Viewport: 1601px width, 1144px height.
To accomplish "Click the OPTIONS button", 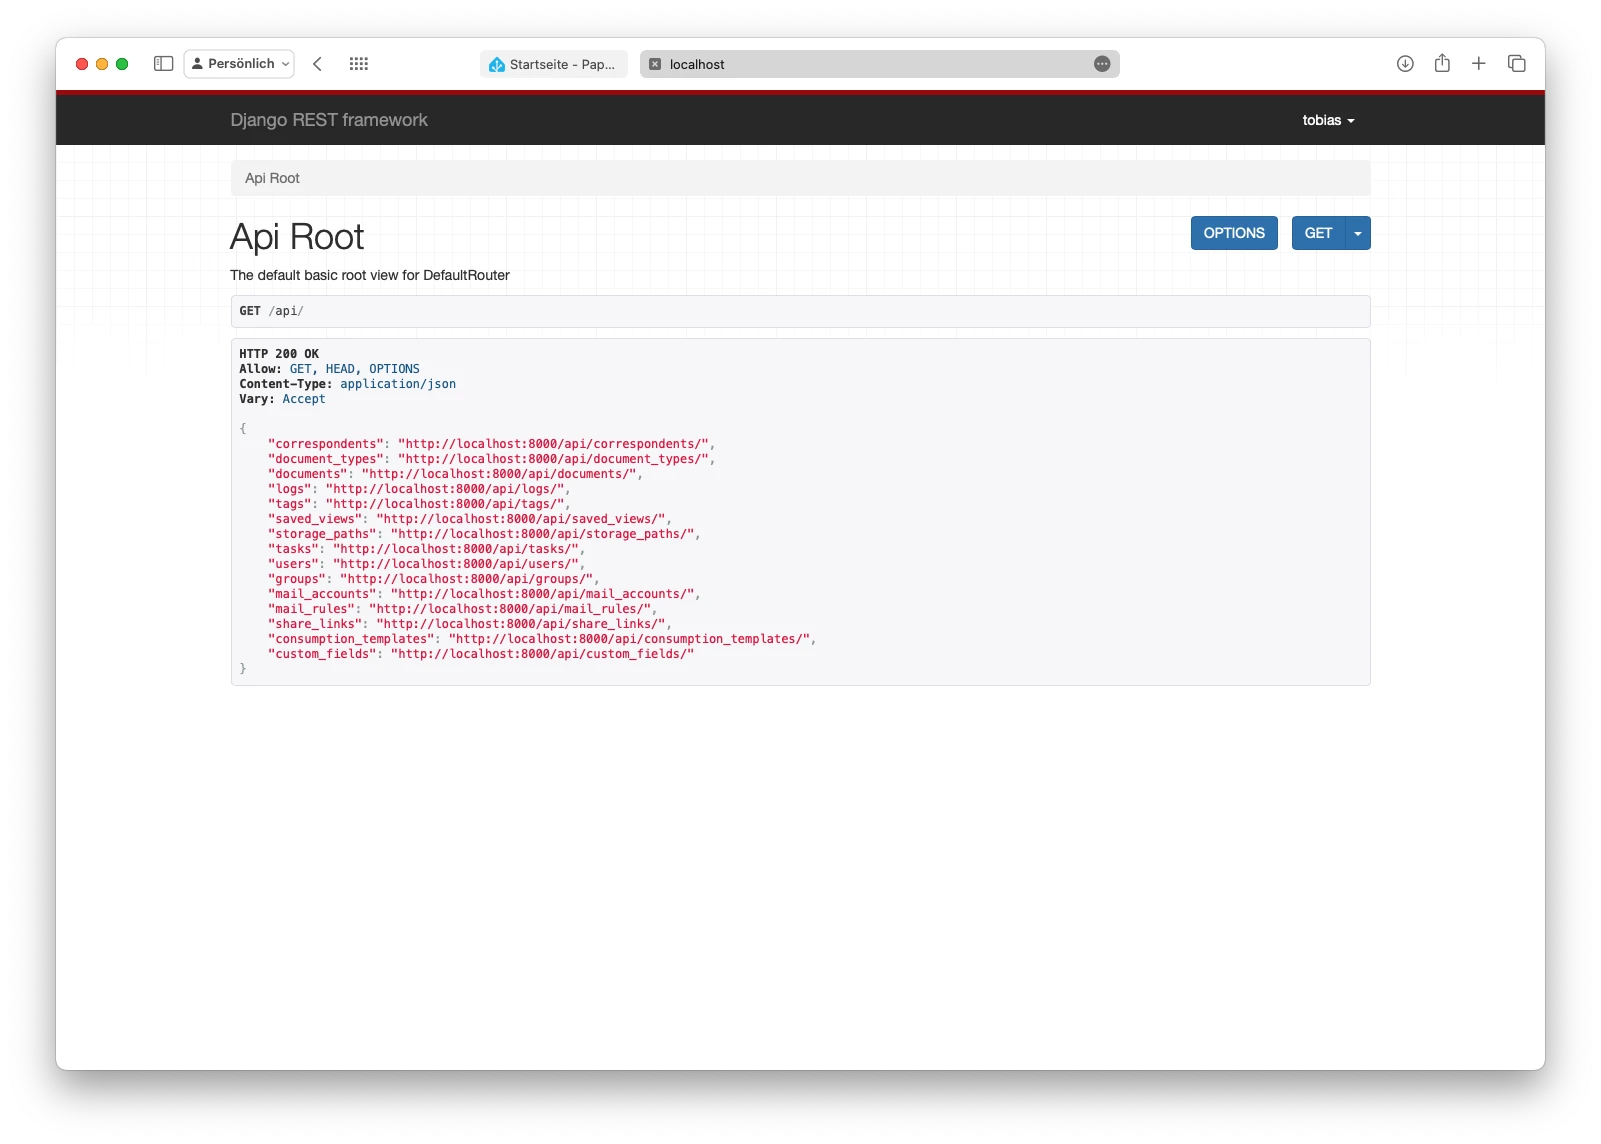I will click(x=1233, y=233).
